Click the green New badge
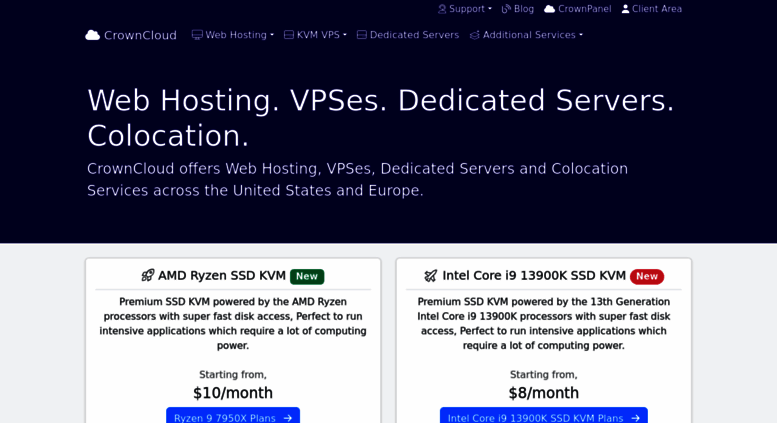 tap(307, 276)
